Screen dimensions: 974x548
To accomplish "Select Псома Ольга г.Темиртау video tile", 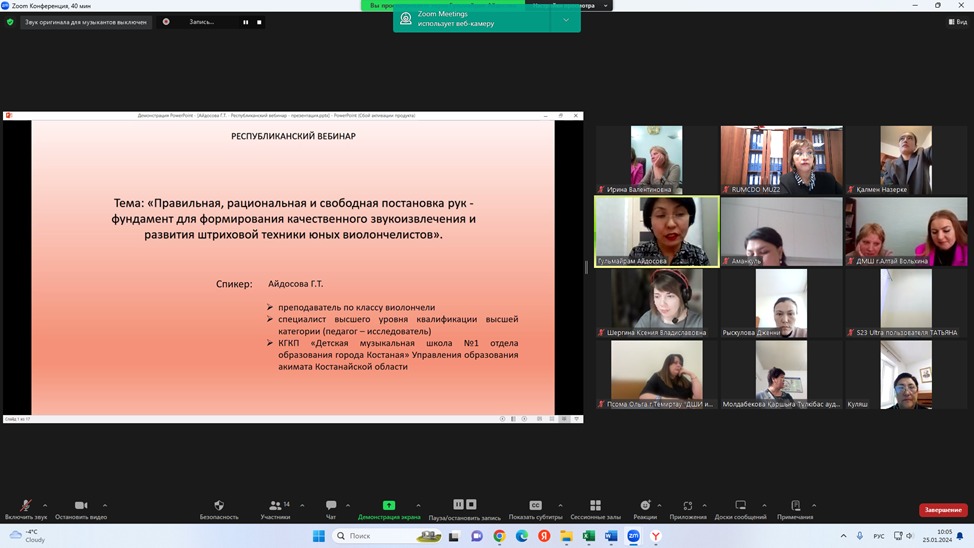I will pos(657,375).
